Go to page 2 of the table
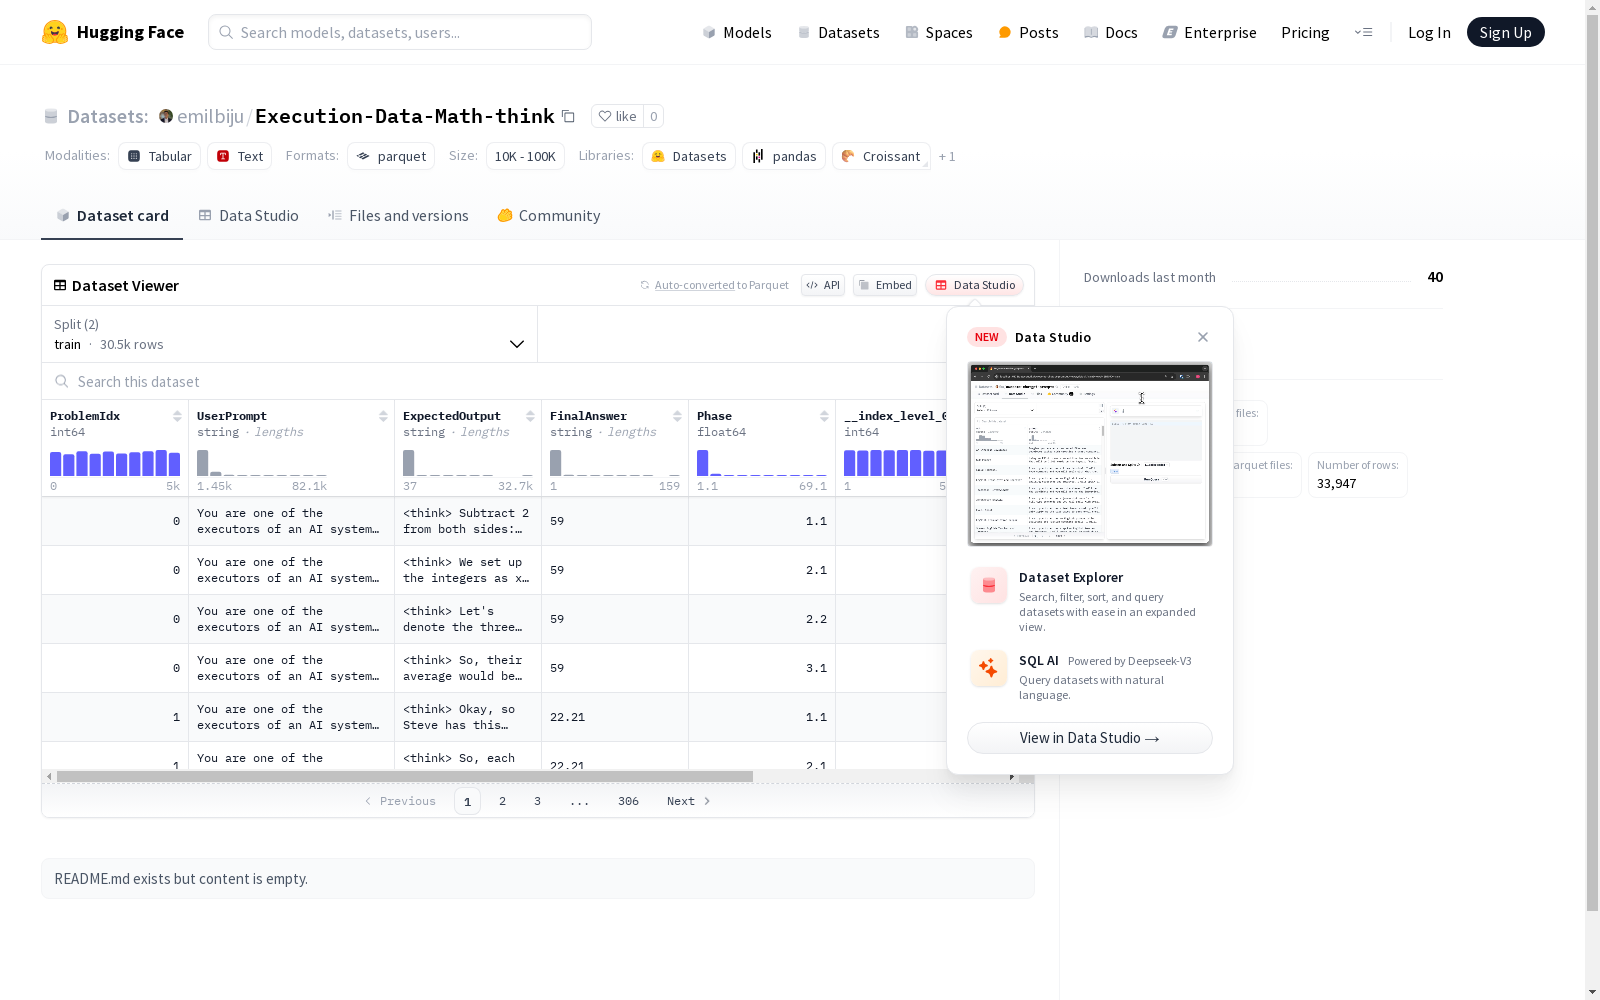1600x1000 pixels. click(x=502, y=801)
